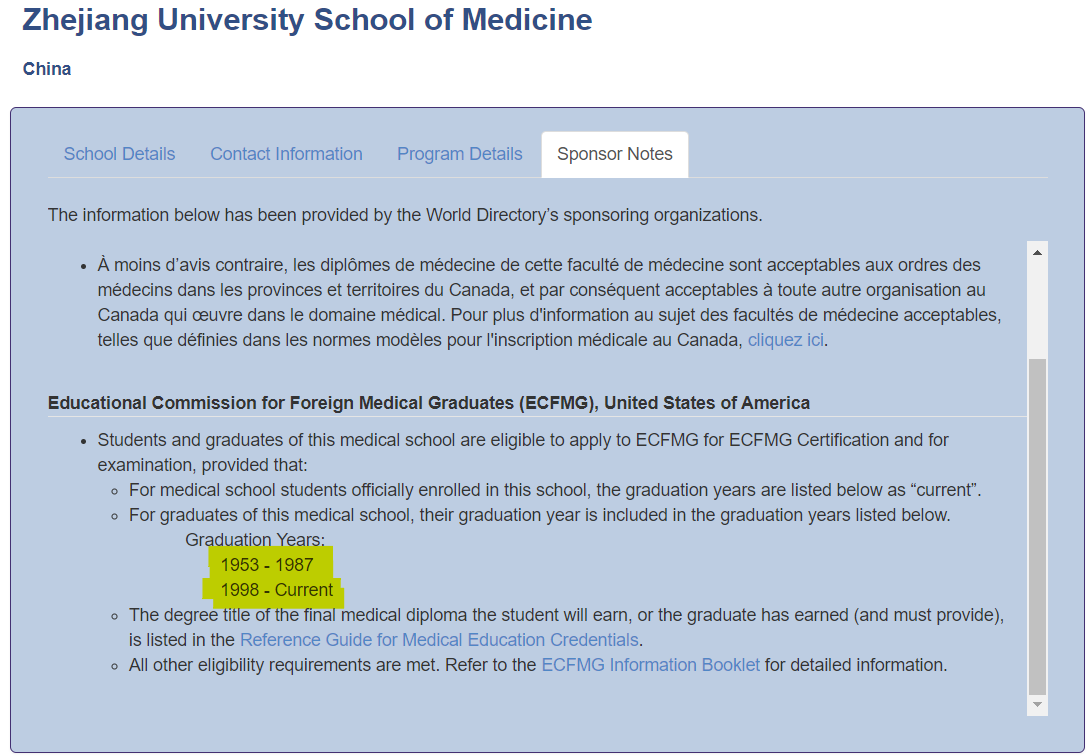This screenshot has width=1090, height=756.
Task: Open Reference Guide for Medical Education Credentials link
Action: 439,640
